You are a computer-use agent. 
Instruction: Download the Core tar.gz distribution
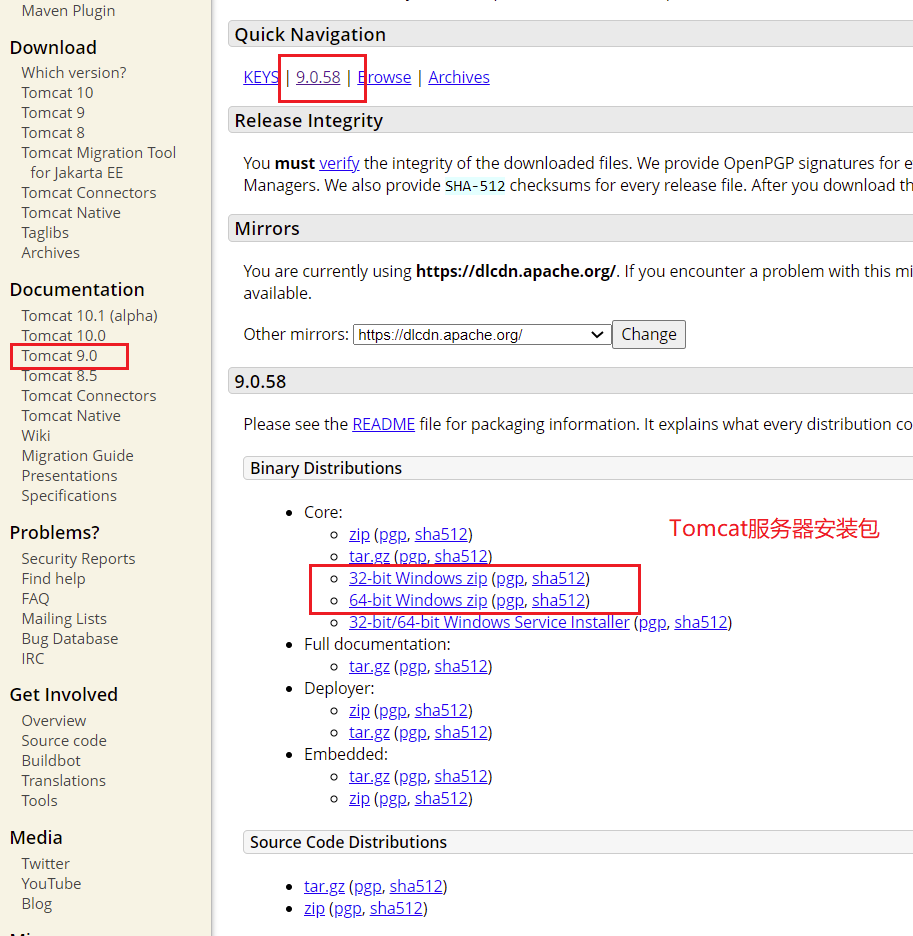tap(369, 556)
